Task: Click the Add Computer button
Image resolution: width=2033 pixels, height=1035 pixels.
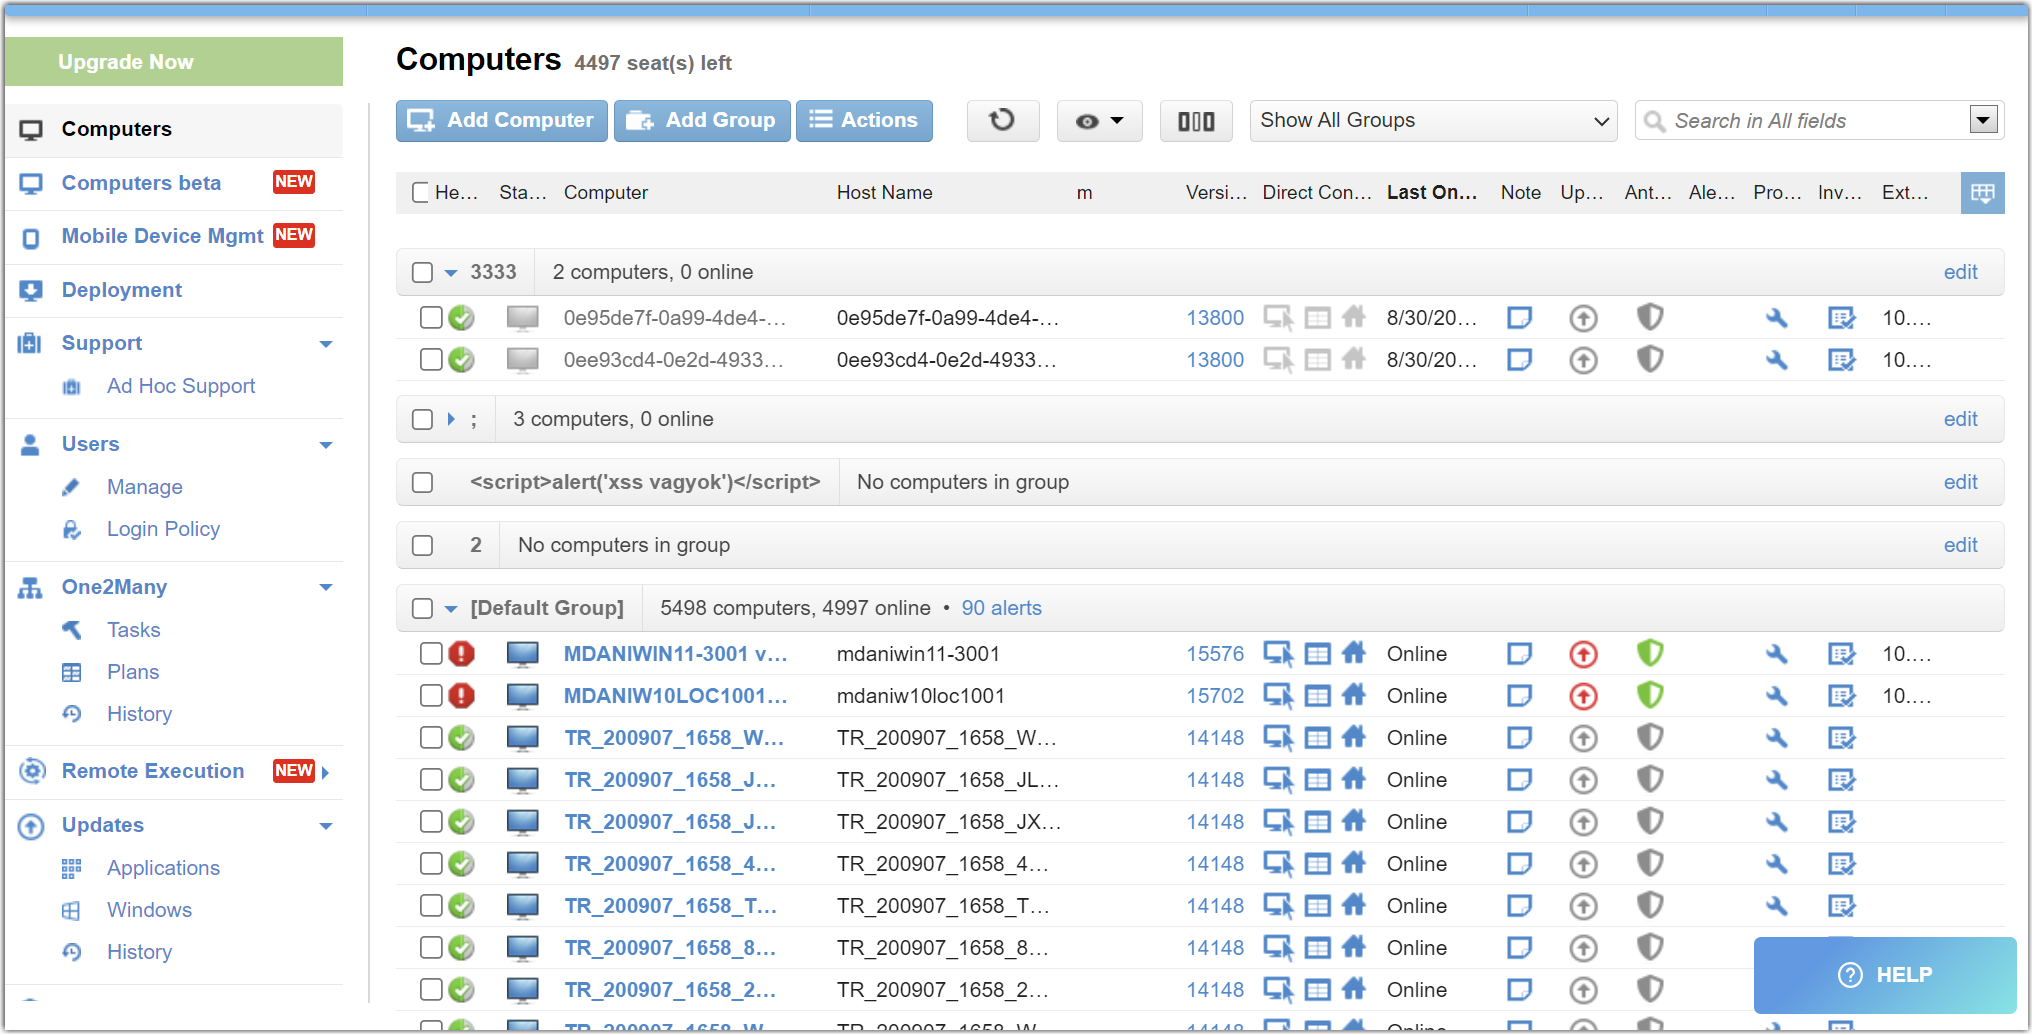Action: [501, 121]
